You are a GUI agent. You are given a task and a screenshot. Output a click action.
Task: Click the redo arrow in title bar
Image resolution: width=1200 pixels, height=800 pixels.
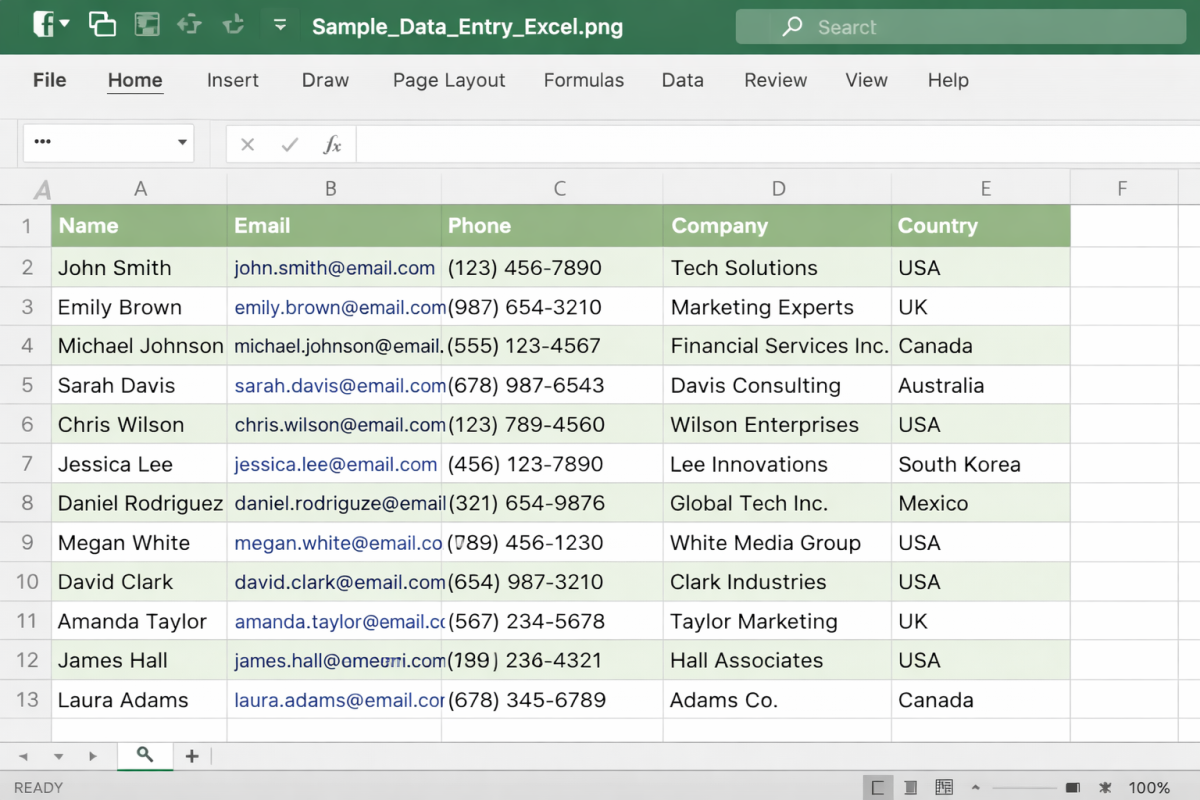(x=234, y=25)
